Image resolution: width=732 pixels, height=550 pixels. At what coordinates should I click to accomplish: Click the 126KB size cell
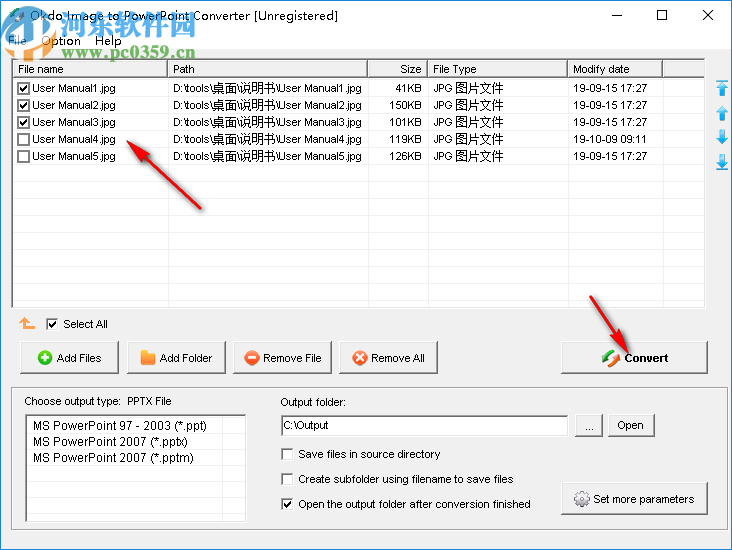pos(405,156)
